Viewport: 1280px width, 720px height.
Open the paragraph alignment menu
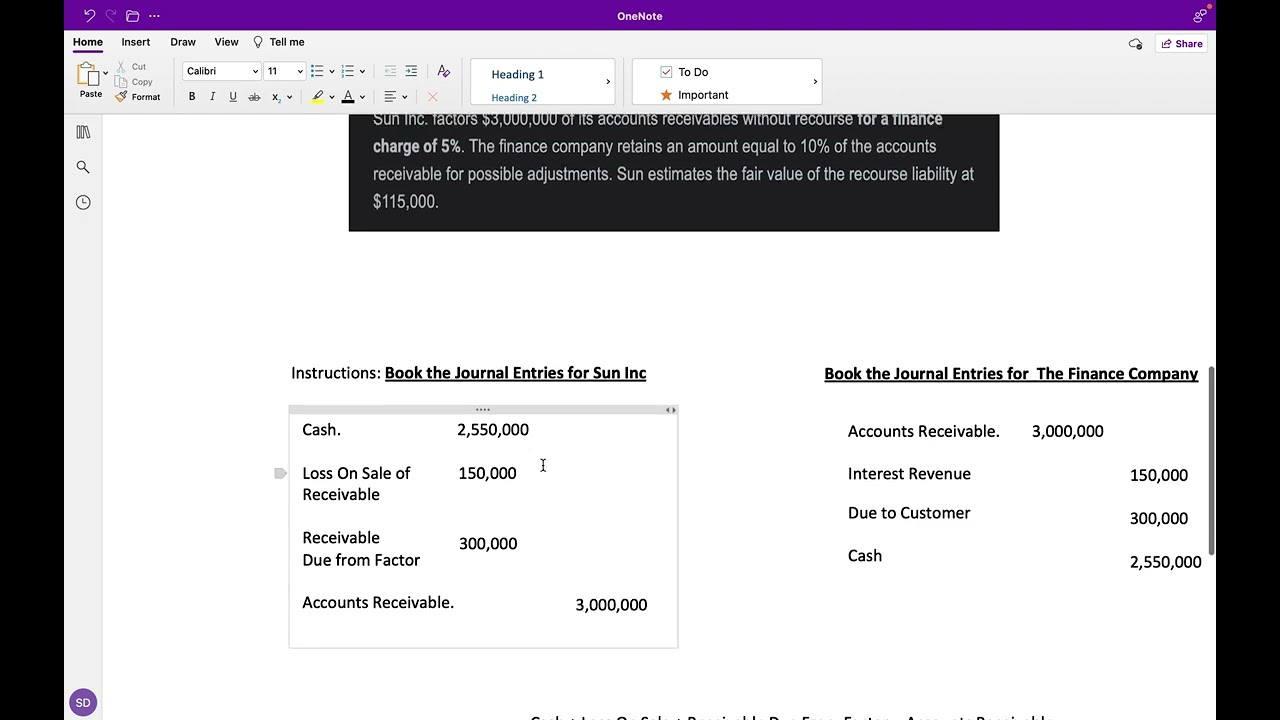point(396,97)
